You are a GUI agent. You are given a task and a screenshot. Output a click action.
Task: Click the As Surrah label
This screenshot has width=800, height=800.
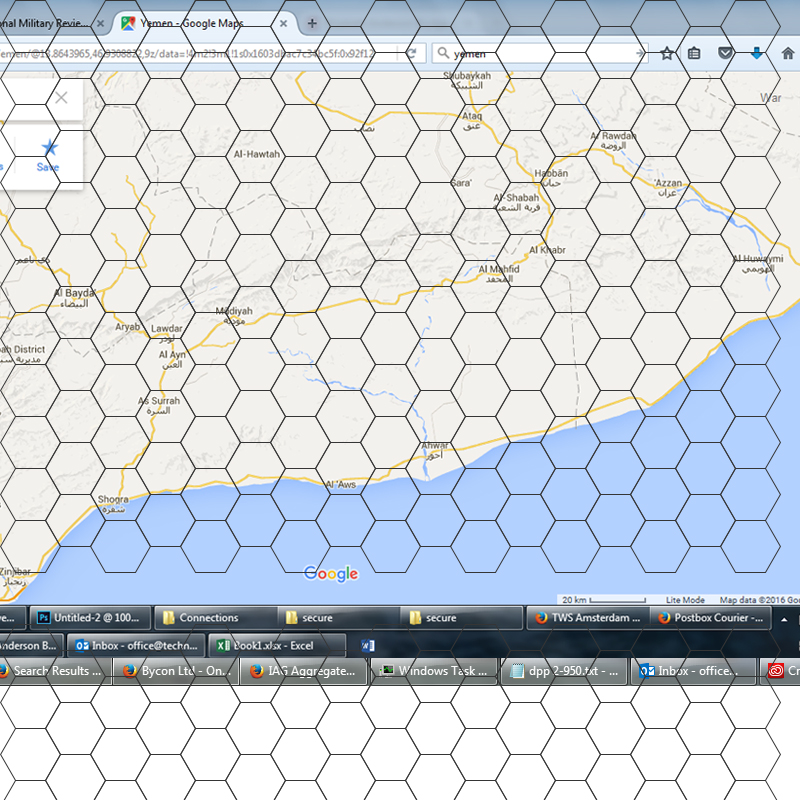[x=159, y=405]
